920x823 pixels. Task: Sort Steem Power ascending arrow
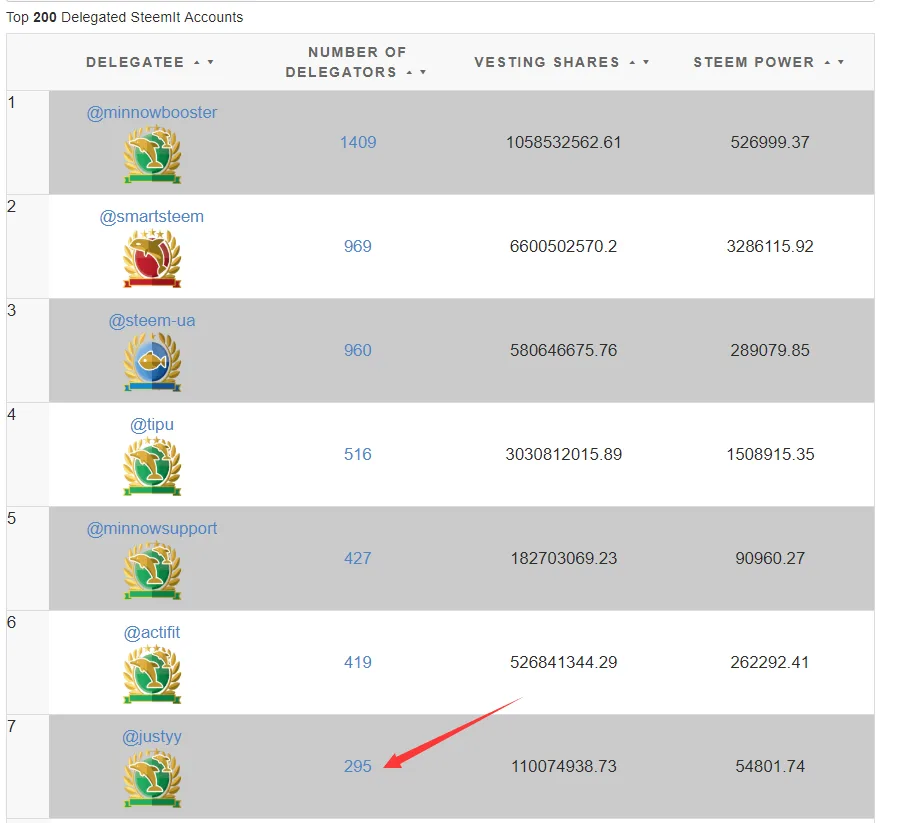(x=827, y=62)
